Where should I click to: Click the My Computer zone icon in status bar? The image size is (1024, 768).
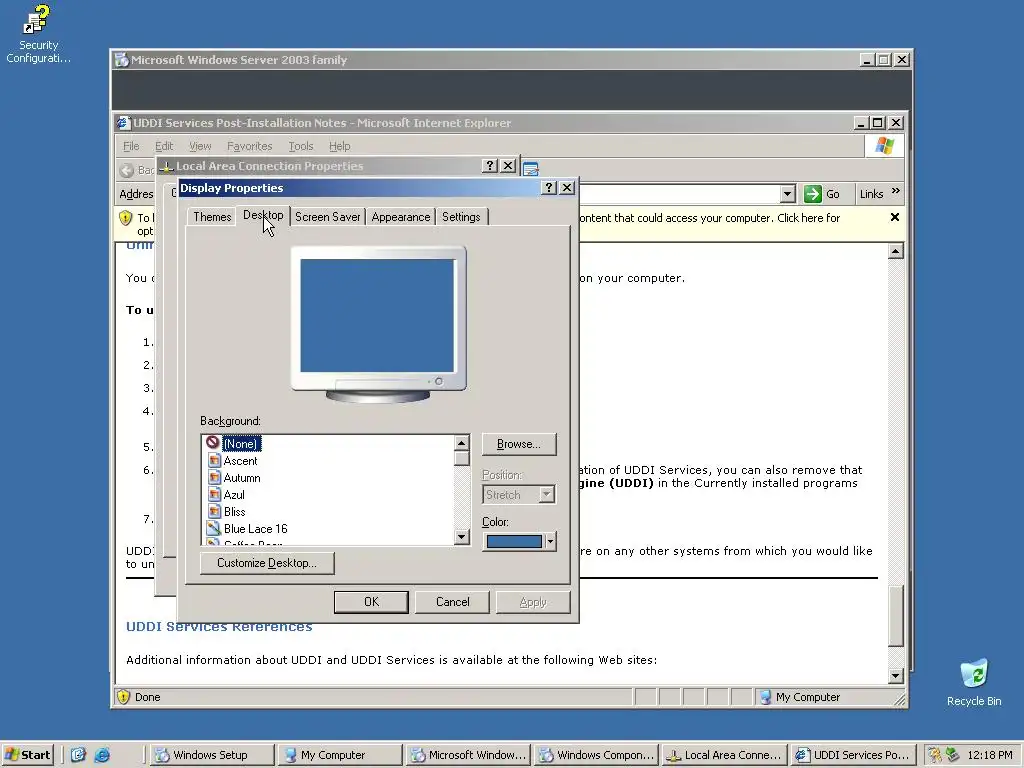click(x=765, y=697)
